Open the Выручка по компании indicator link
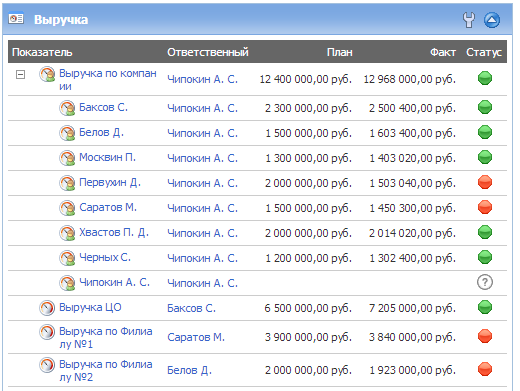The width and height of the screenshot is (520, 391). pos(108,80)
